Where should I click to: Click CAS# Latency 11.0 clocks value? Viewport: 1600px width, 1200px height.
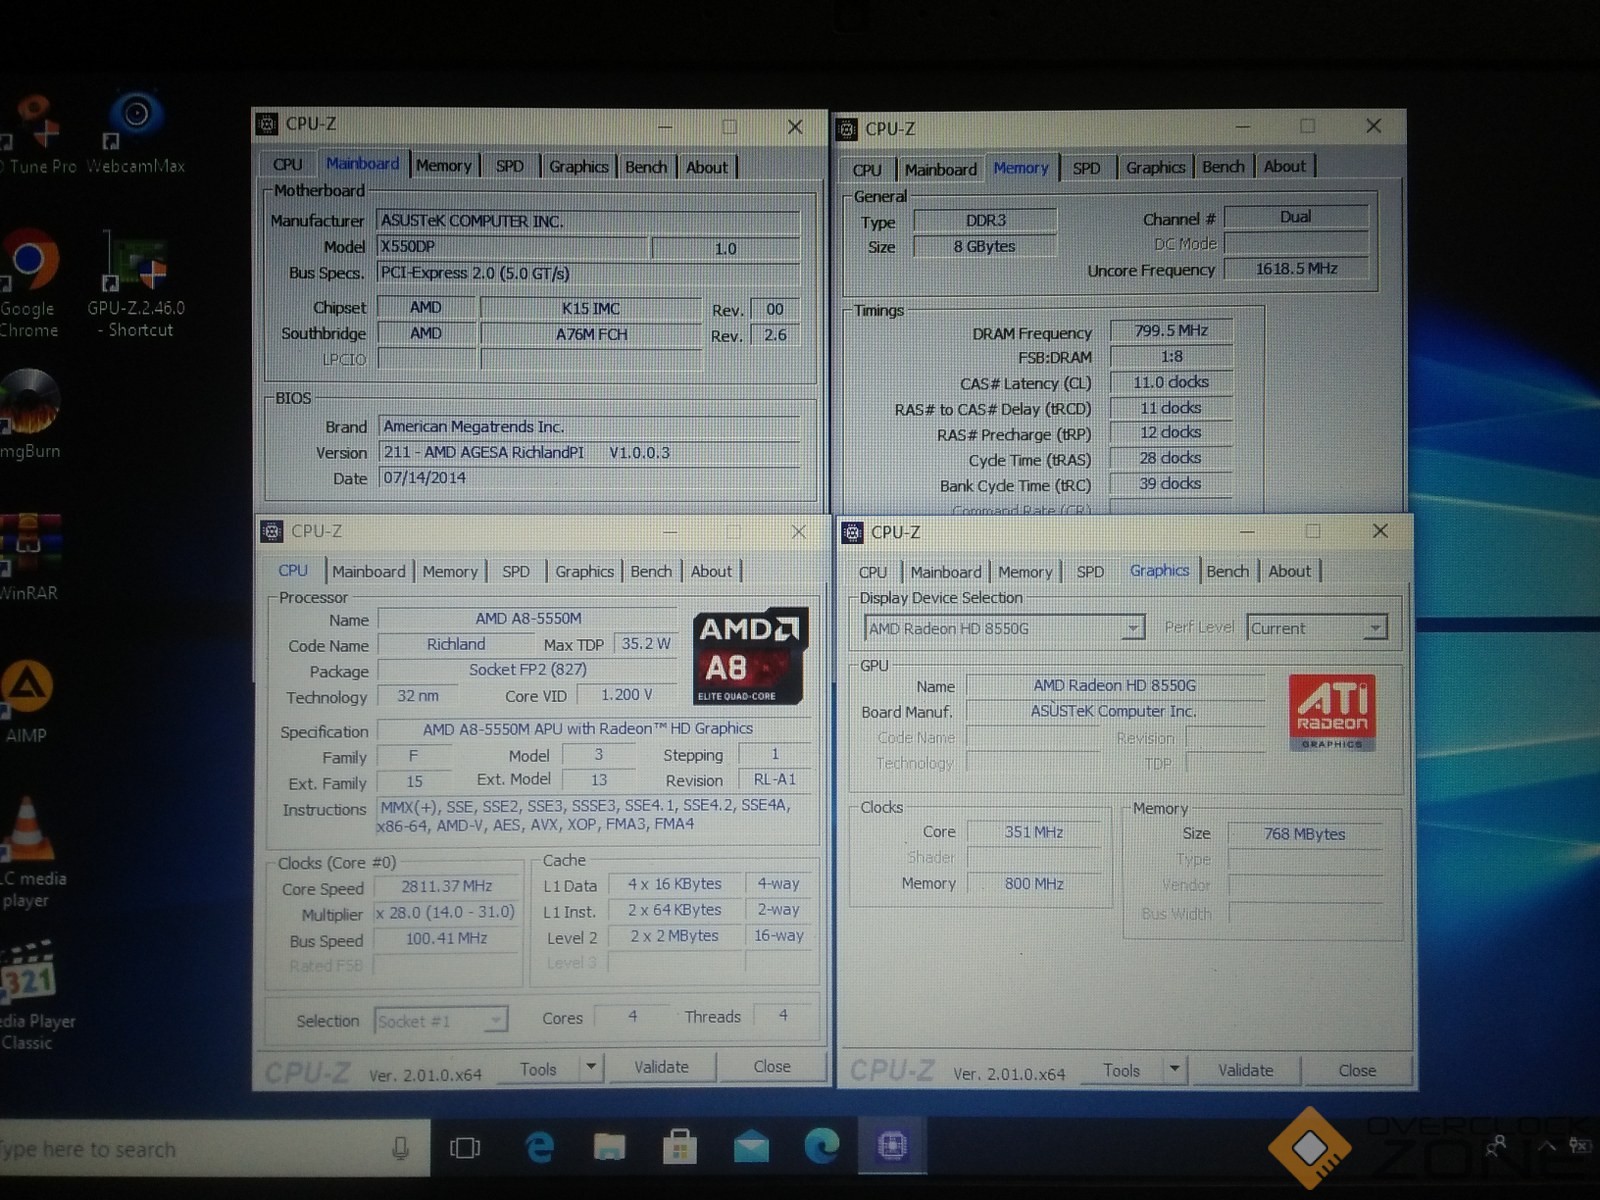1171,382
